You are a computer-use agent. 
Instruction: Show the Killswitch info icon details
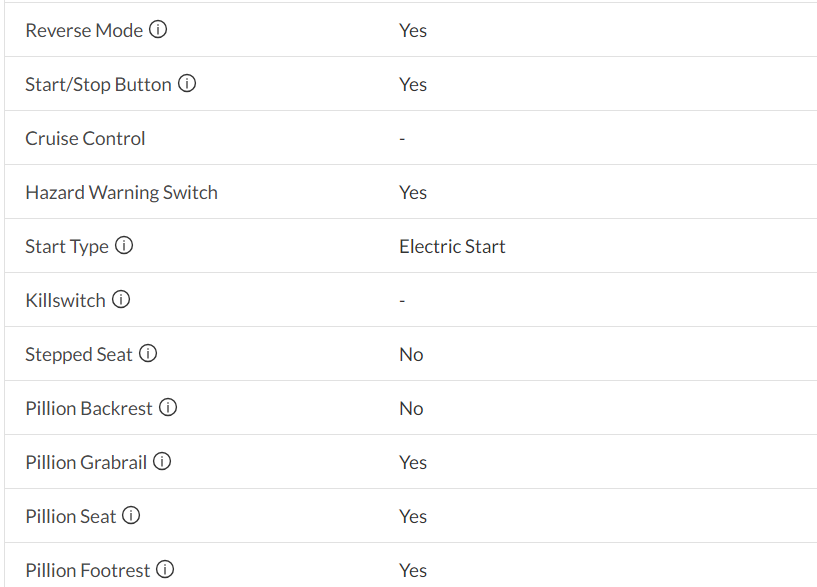(121, 300)
